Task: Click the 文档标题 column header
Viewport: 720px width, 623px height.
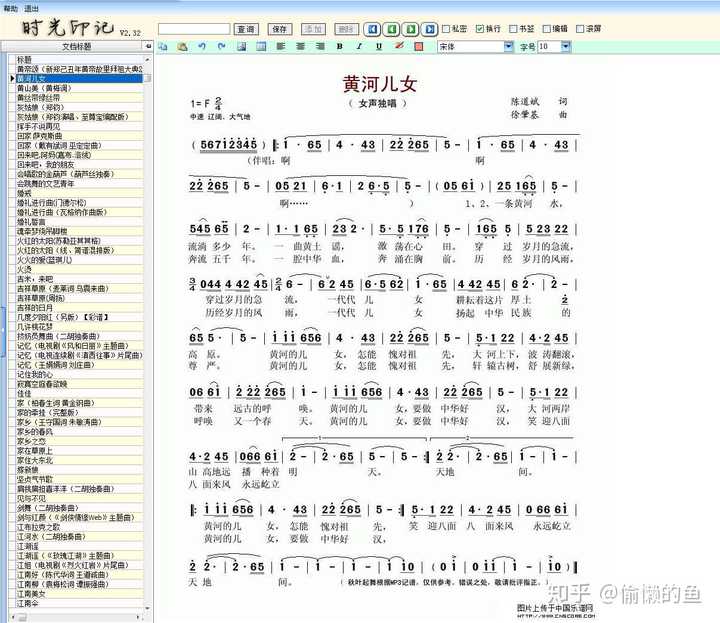Action: coord(76,46)
